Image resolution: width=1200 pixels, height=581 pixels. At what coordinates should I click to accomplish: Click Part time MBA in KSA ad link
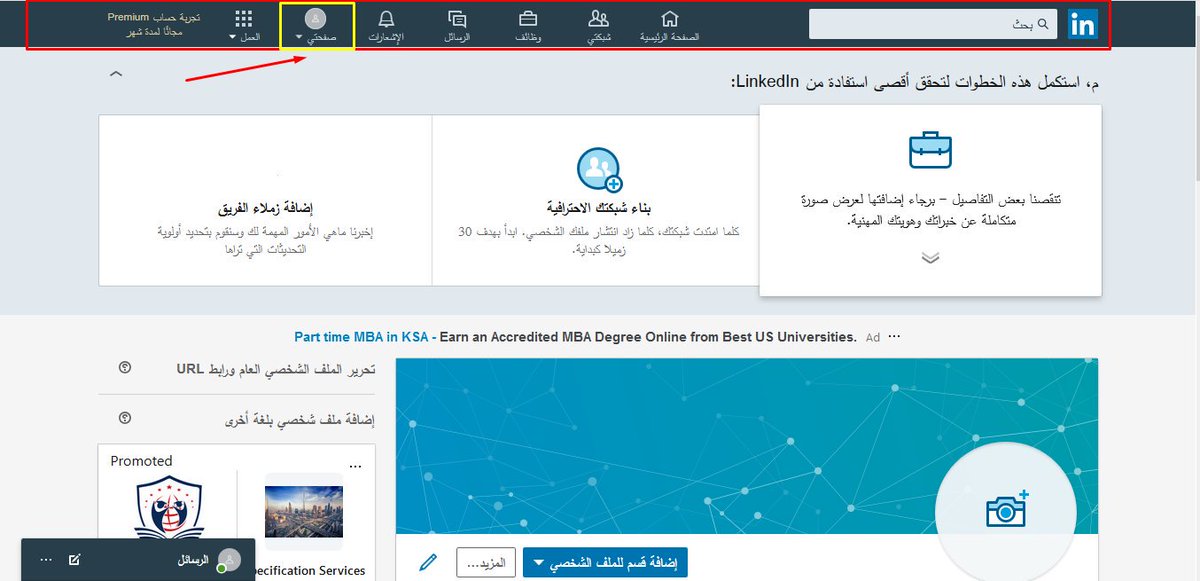click(361, 337)
